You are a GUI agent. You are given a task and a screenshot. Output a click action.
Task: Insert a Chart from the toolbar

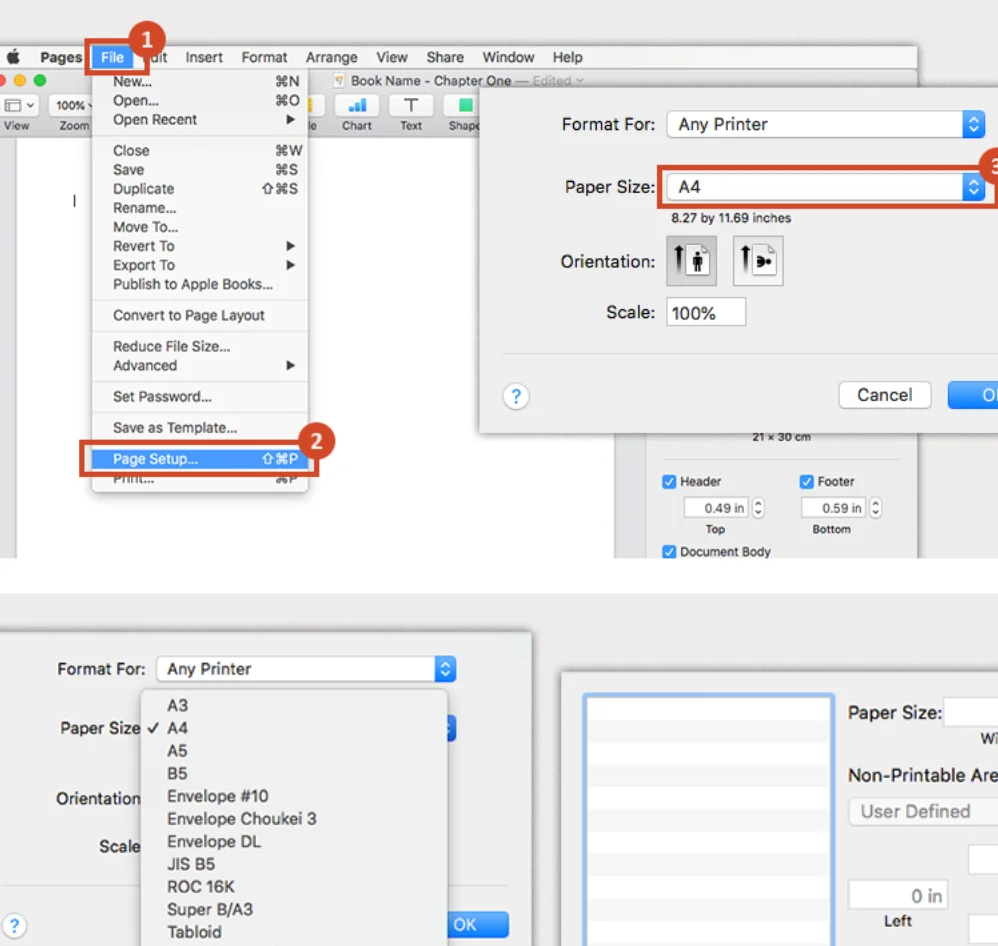tap(356, 107)
